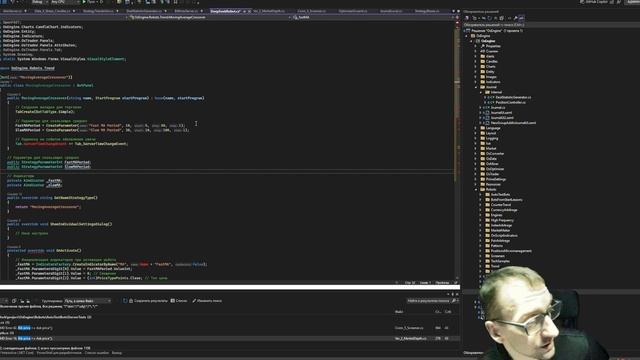640x360 pixels.
Task: Click the wrench properties icon in Solution Explorer
Action: (516, 18)
